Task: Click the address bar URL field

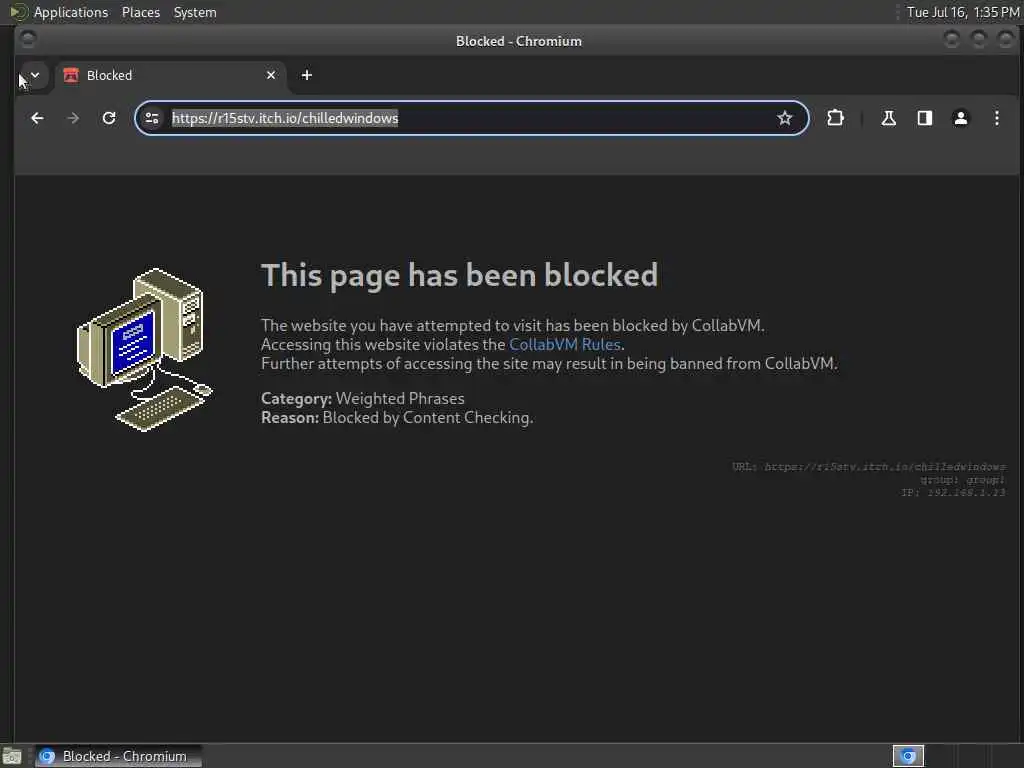Action: 470,118
